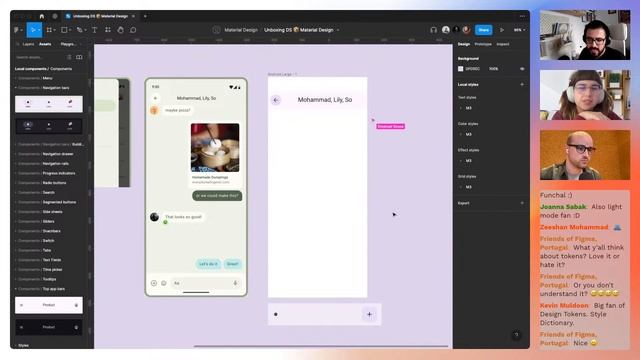Switch to the Prototype tab
This screenshot has width=640, height=360.
483,44
